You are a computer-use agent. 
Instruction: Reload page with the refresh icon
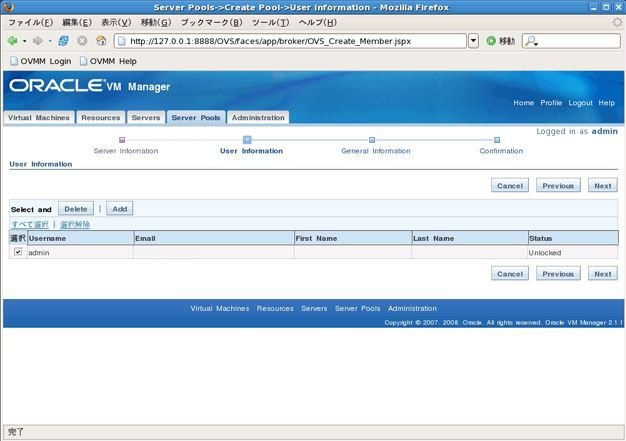63,41
